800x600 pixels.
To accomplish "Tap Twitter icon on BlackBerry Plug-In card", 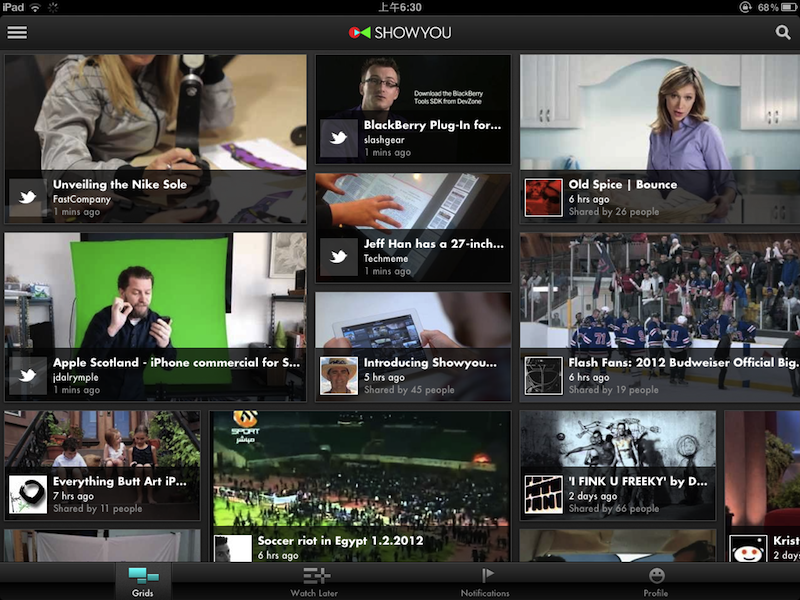I will point(339,138).
